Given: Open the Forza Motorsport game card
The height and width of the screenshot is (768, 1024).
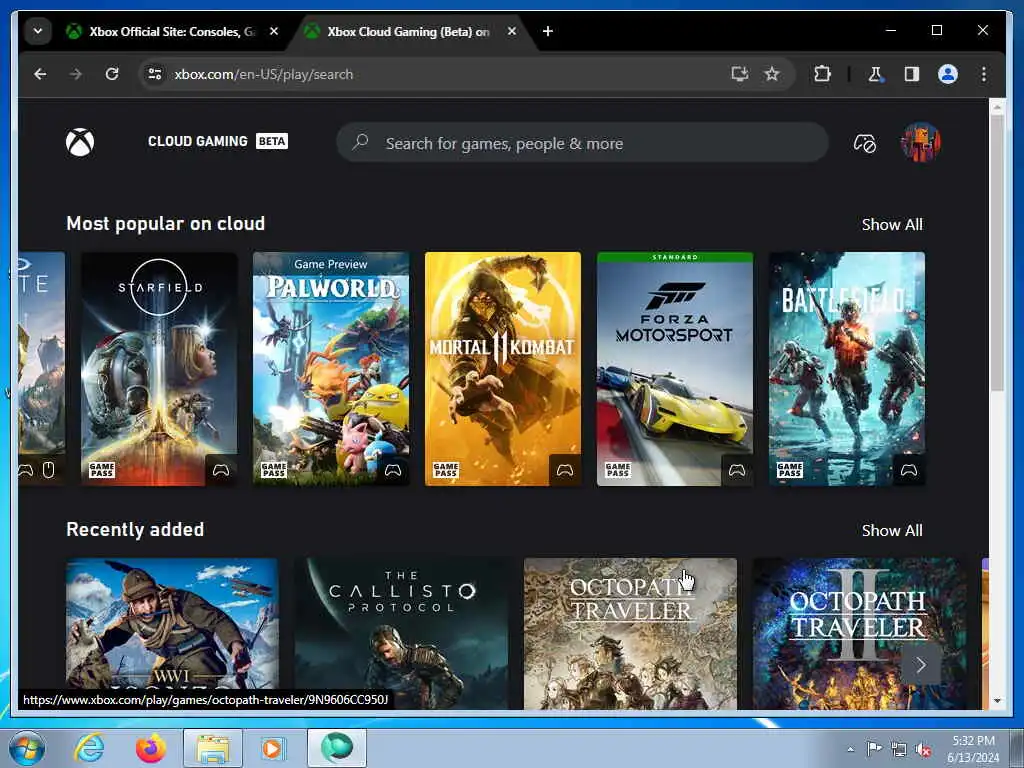Looking at the screenshot, I should (x=675, y=369).
